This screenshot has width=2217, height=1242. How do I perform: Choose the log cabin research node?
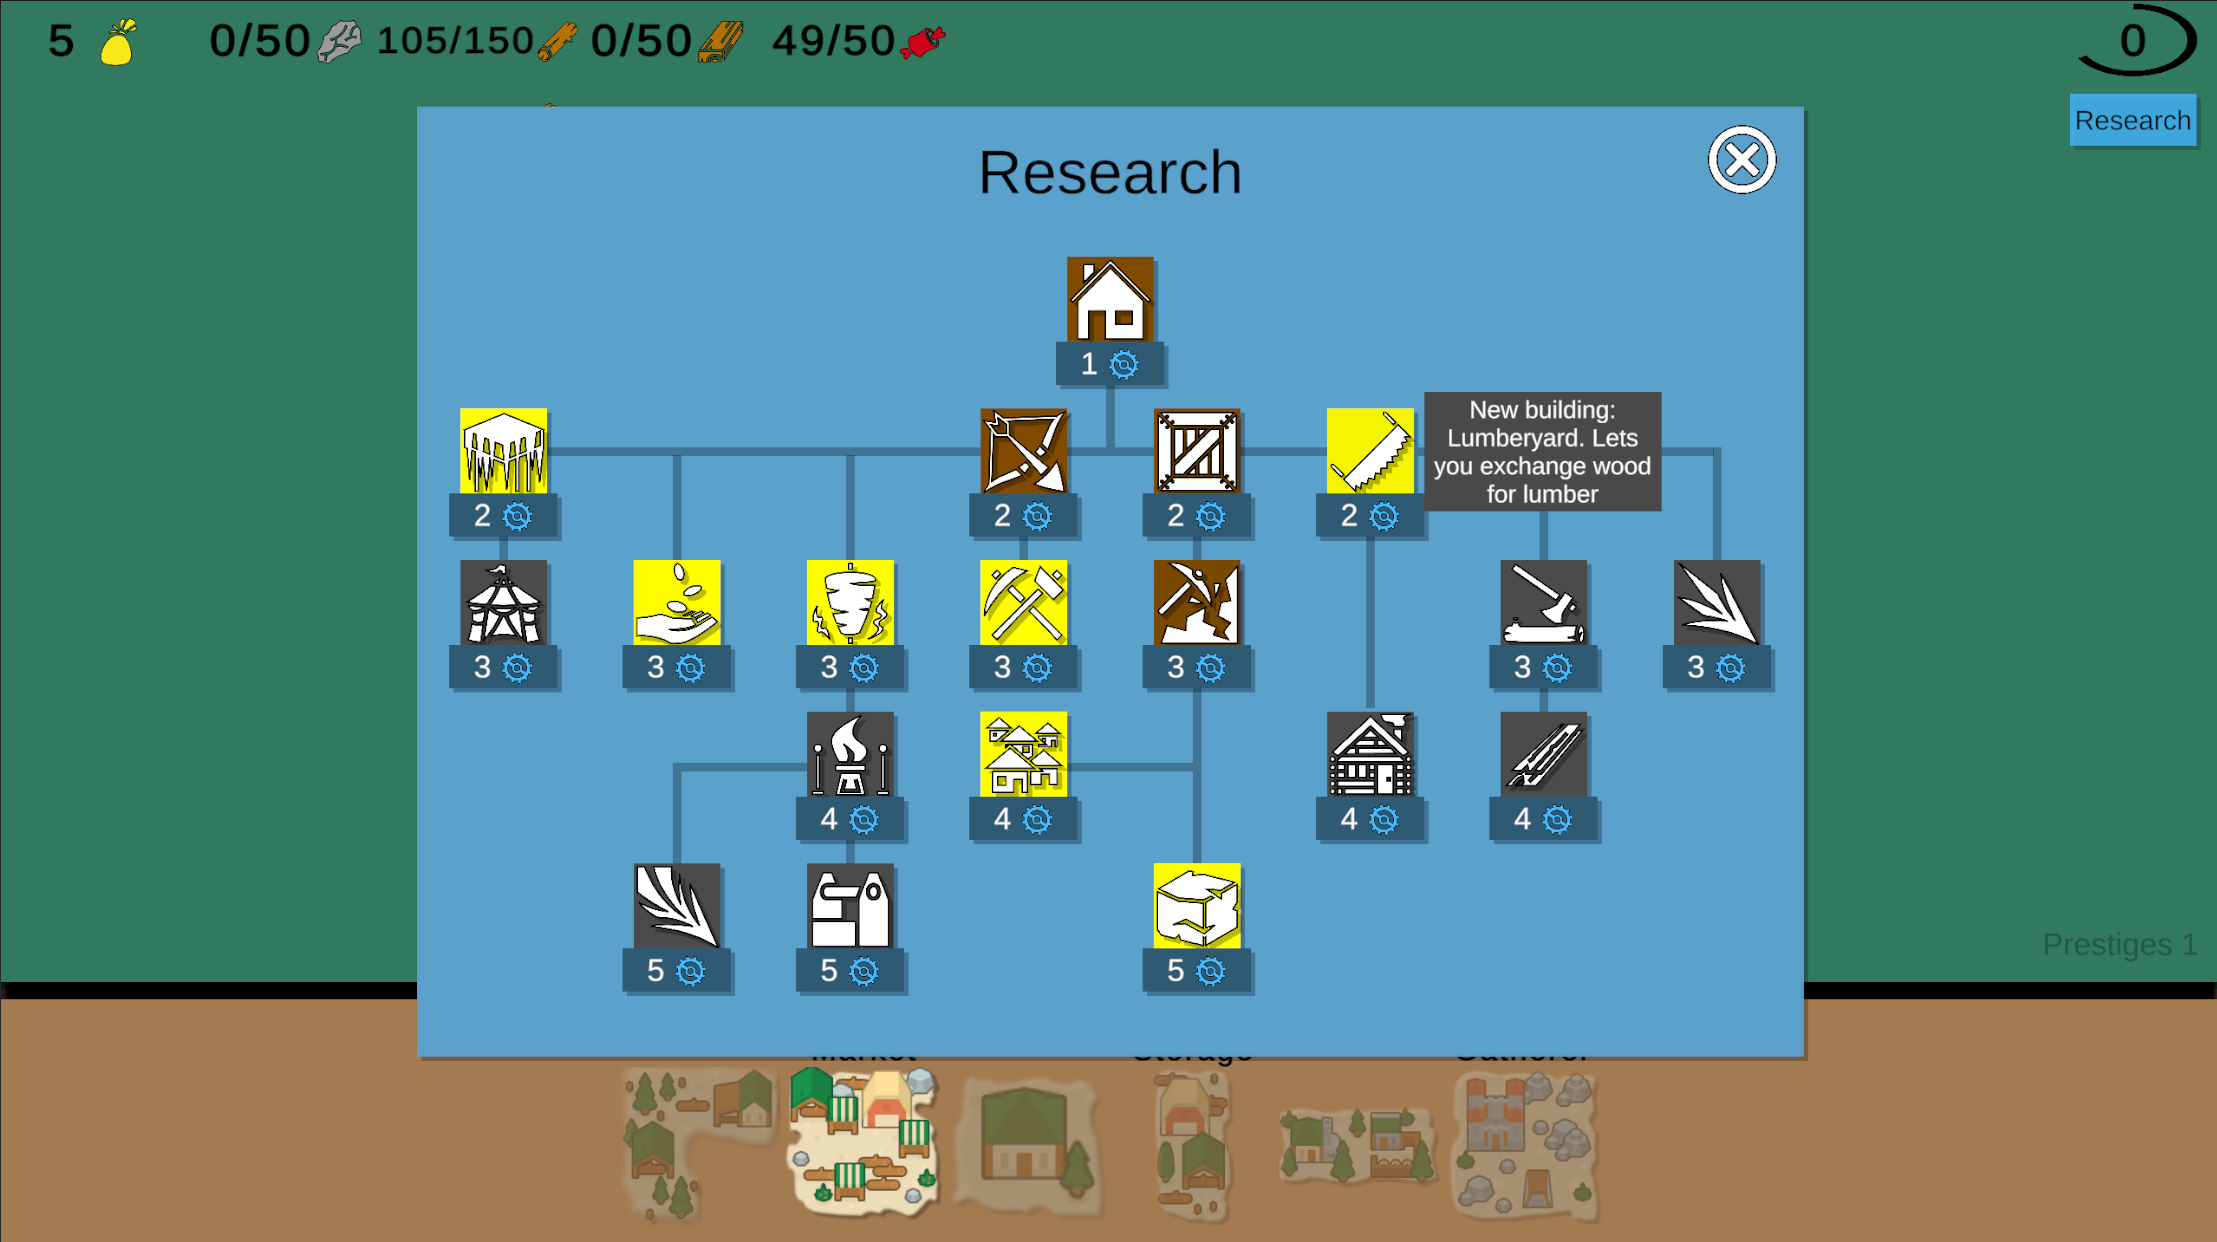click(1370, 755)
